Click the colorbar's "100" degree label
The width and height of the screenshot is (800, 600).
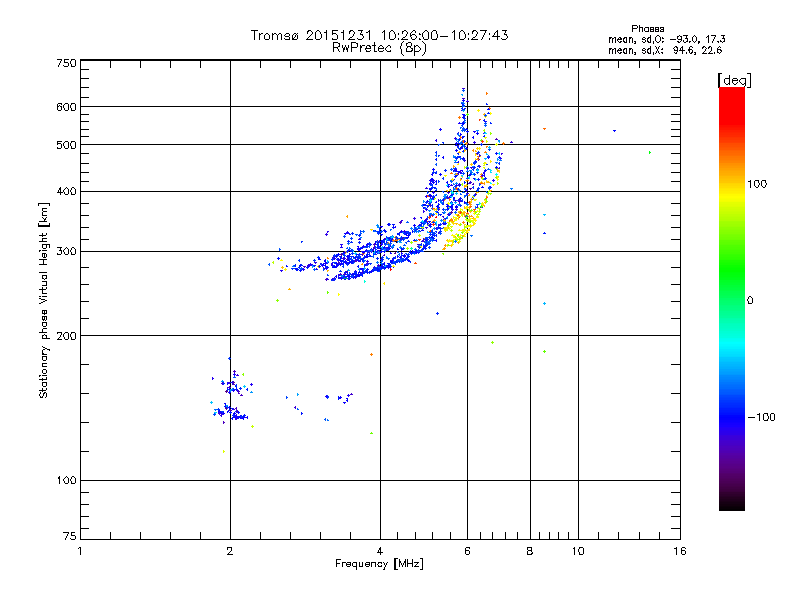click(757, 184)
